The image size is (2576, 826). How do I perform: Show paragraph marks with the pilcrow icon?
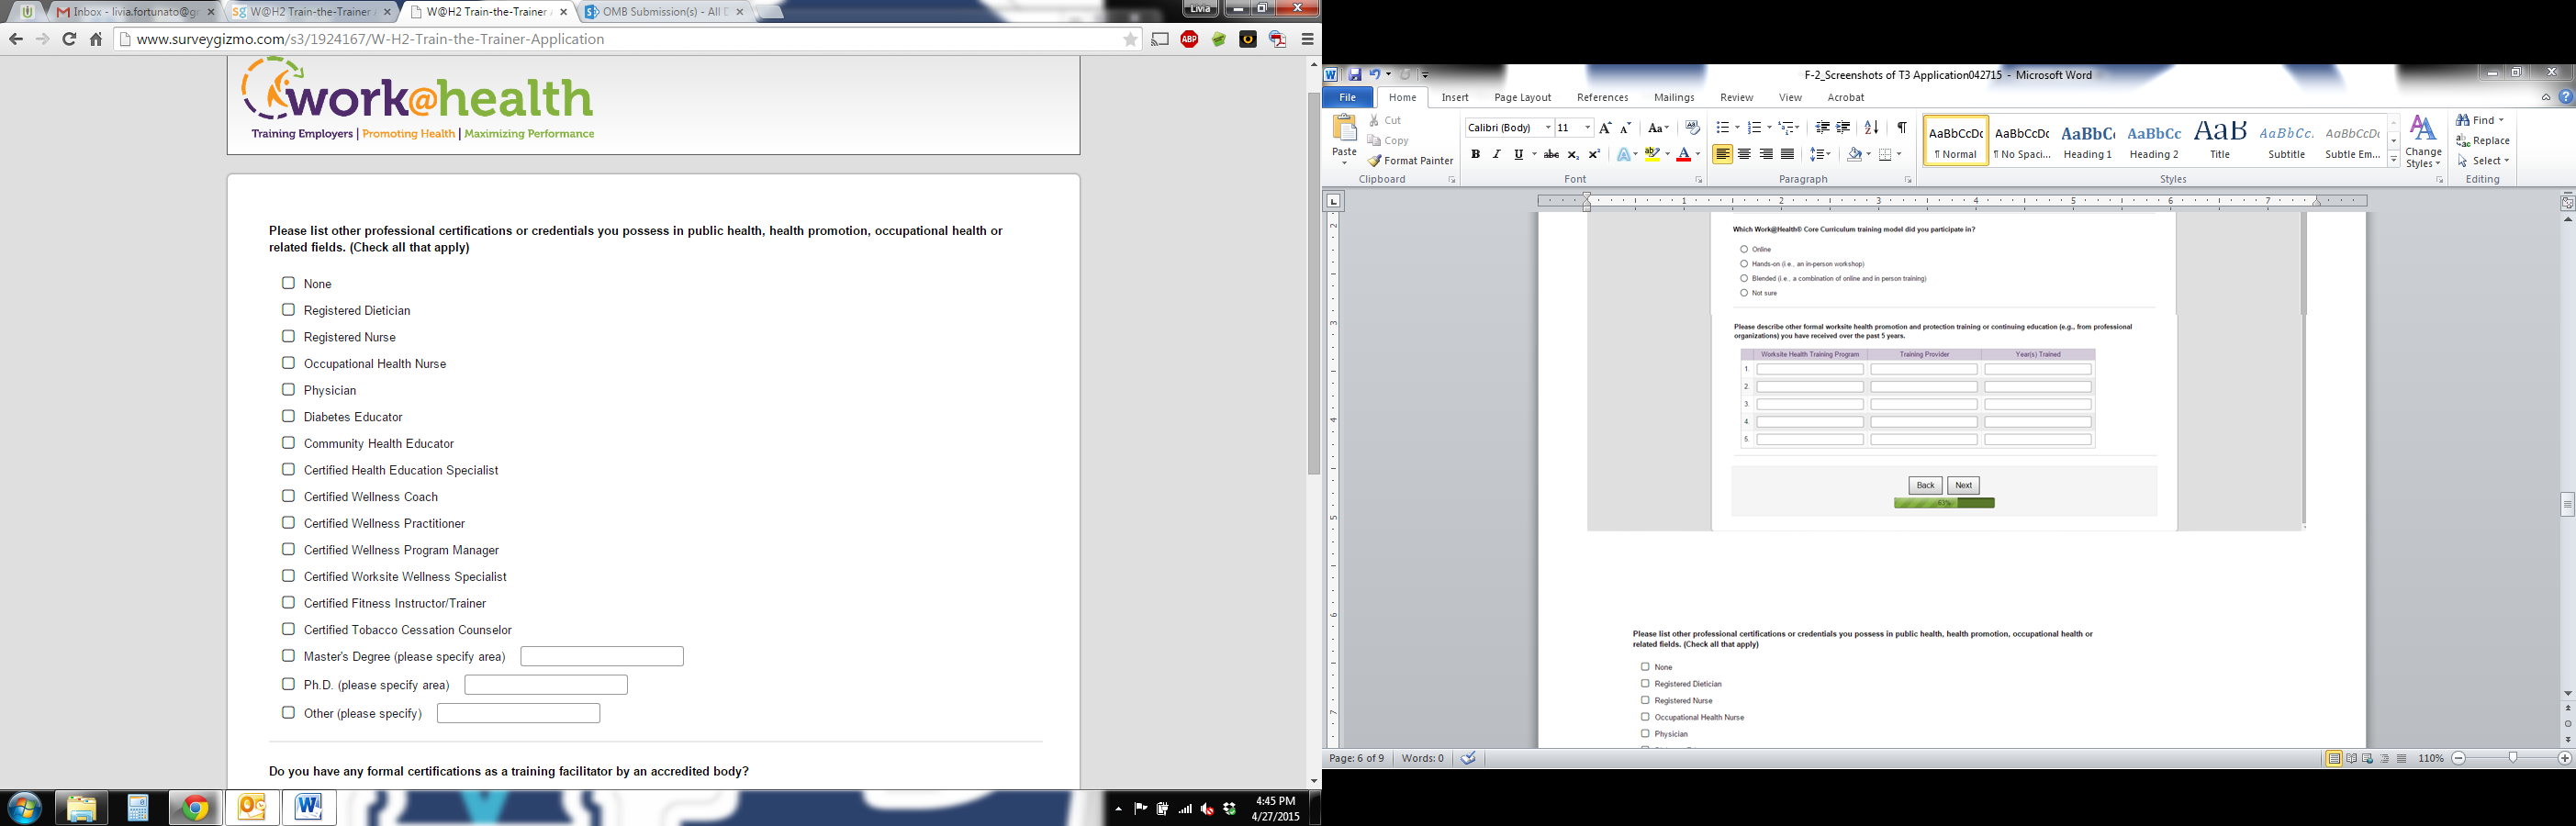click(1901, 128)
